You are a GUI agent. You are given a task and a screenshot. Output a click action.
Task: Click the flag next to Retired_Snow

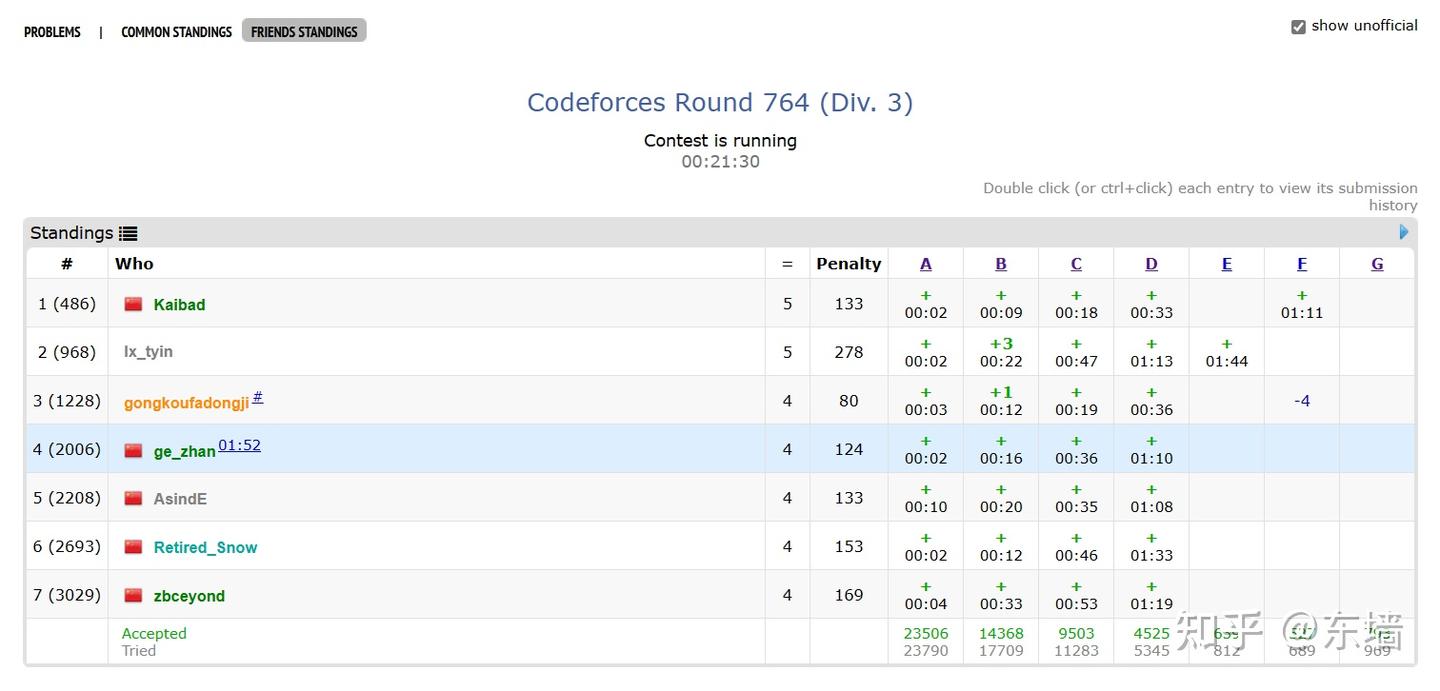click(x=133, y=547)
